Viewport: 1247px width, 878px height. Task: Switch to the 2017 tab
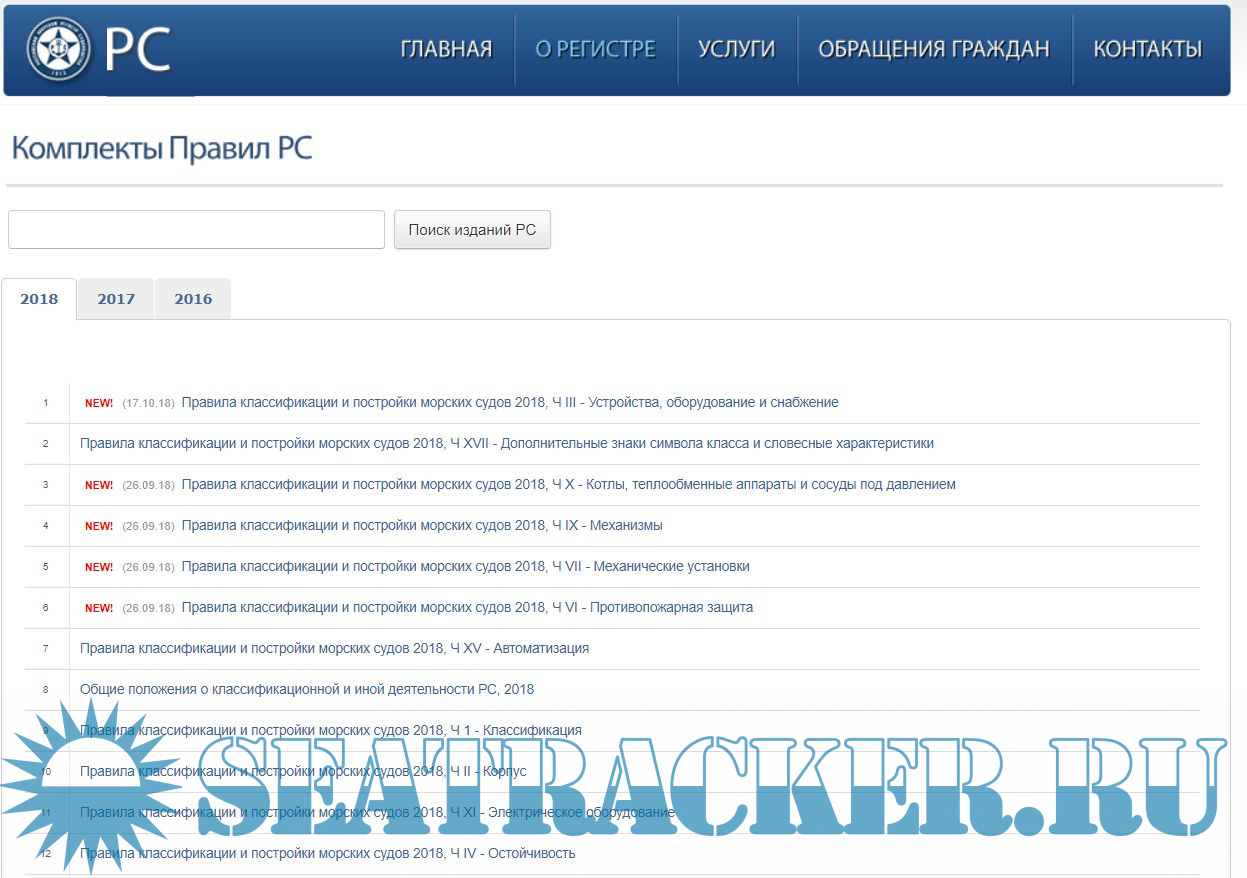coord(116,299)
